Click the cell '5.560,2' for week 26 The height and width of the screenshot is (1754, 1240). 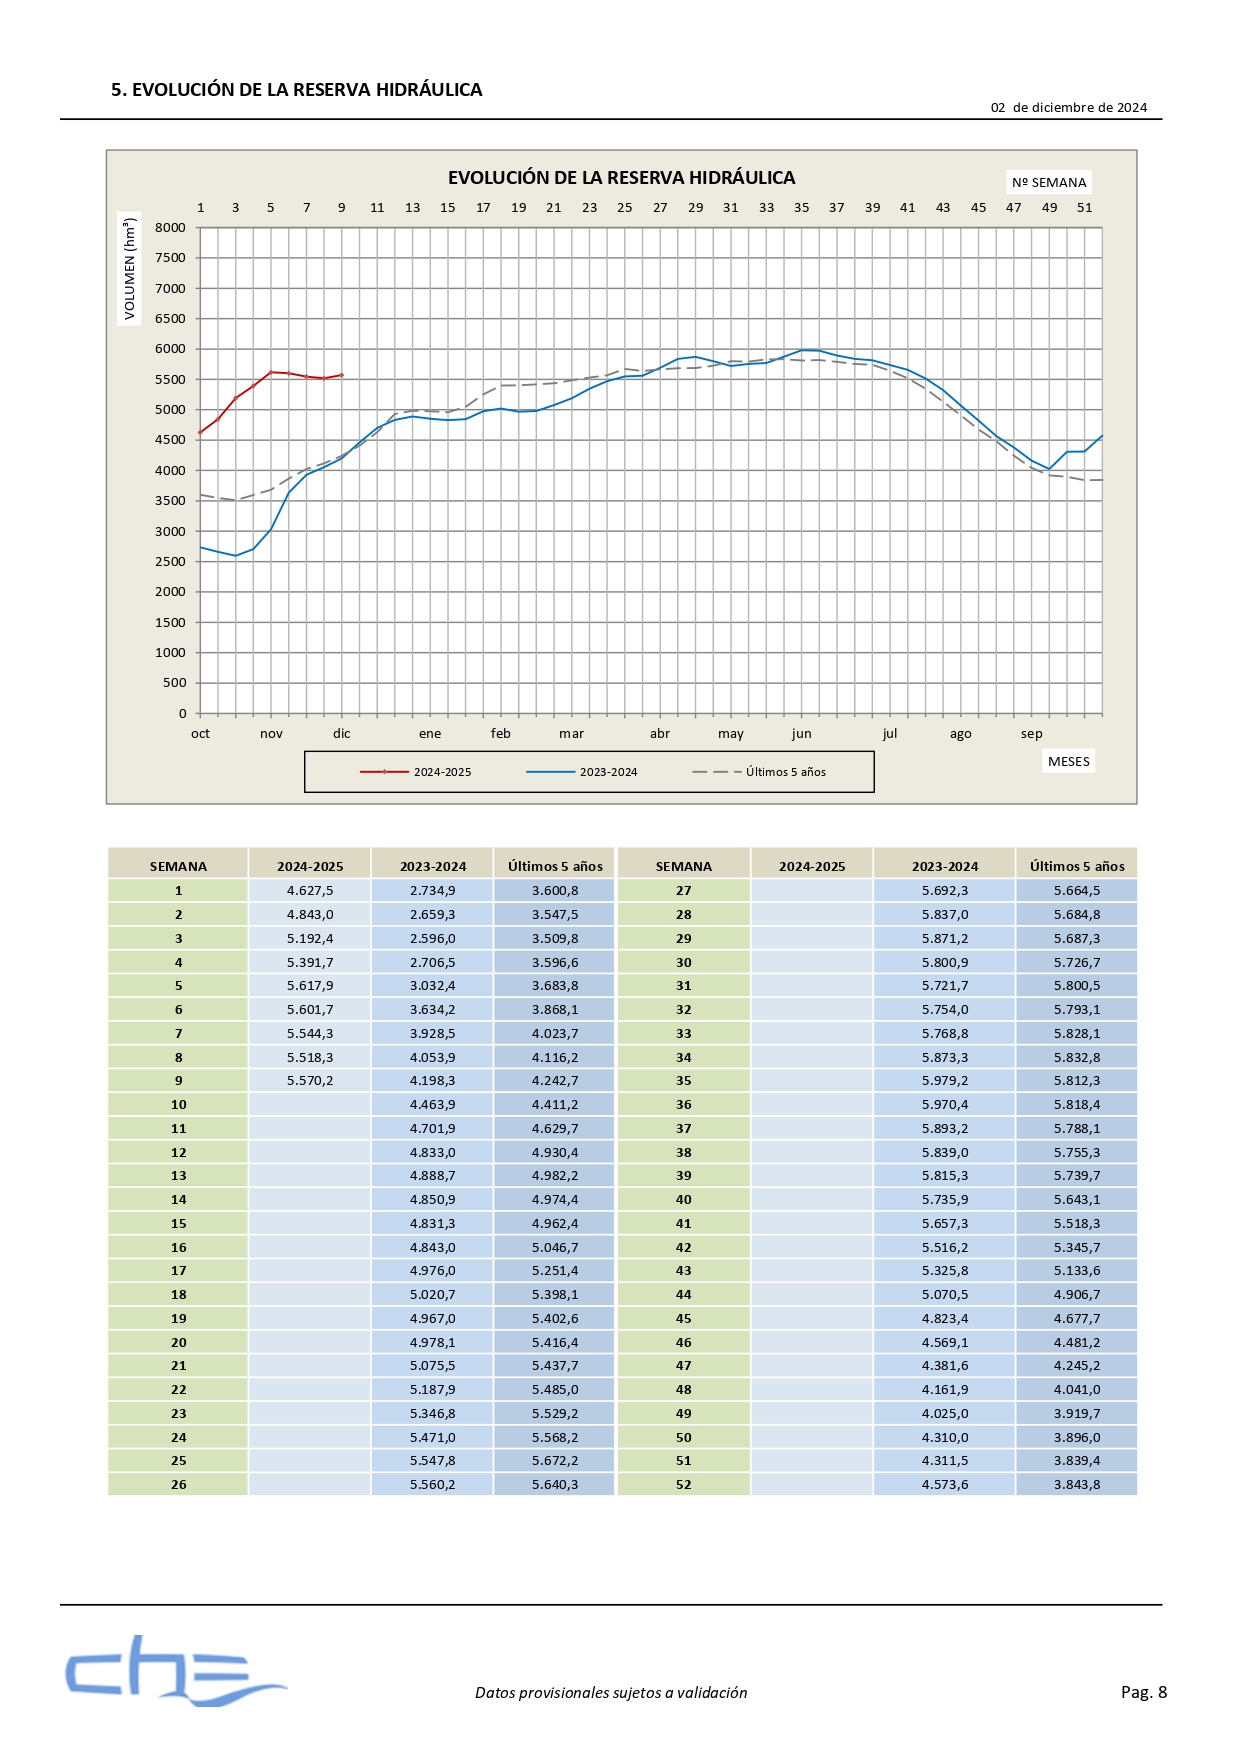click(x=433, y=1485)
